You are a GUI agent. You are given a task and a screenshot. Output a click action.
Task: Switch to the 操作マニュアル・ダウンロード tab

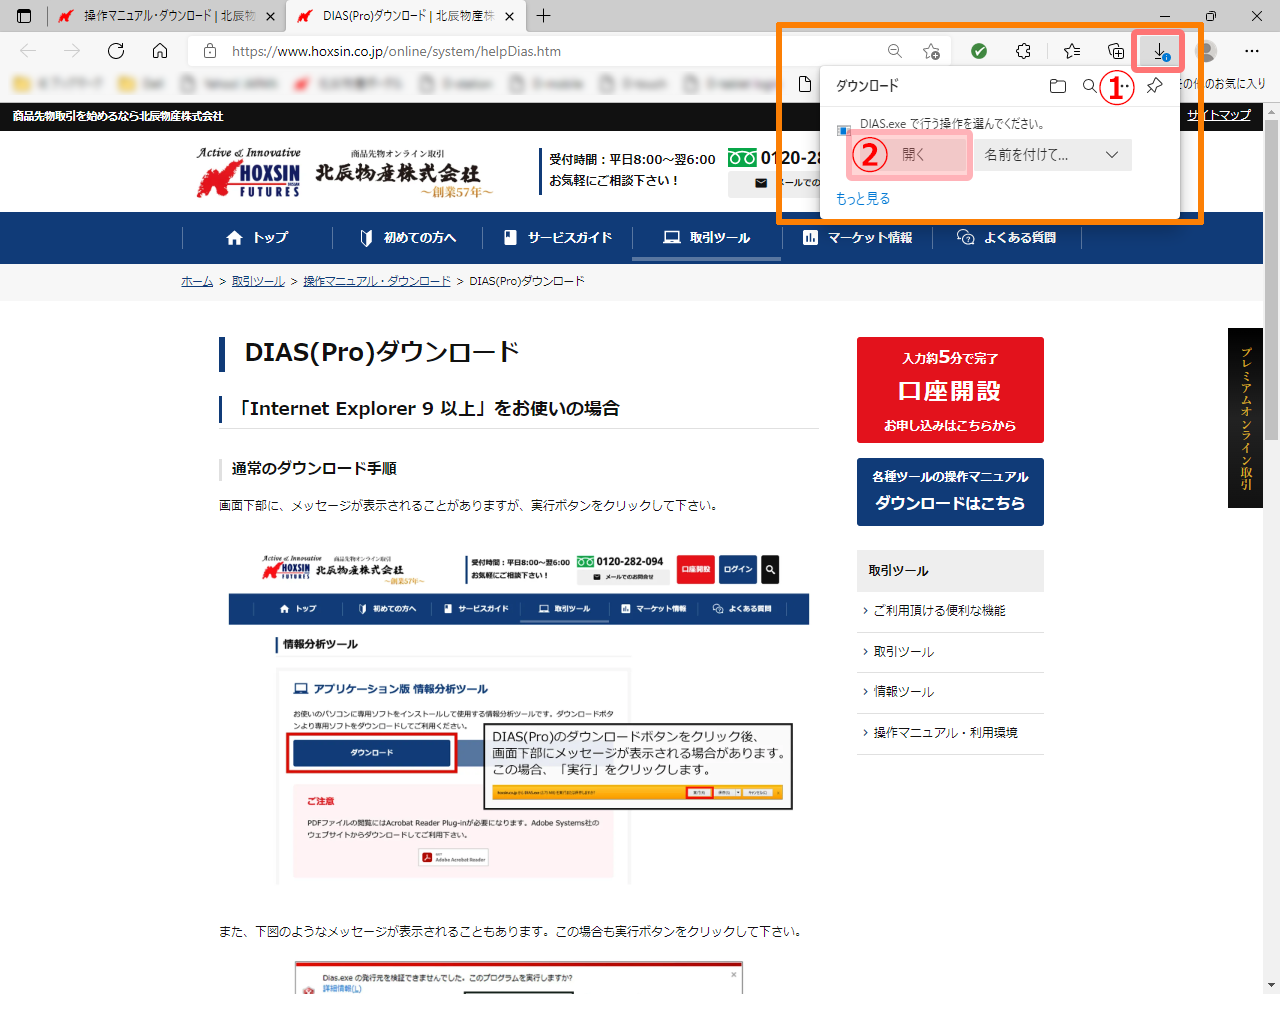tap(165, 16)
